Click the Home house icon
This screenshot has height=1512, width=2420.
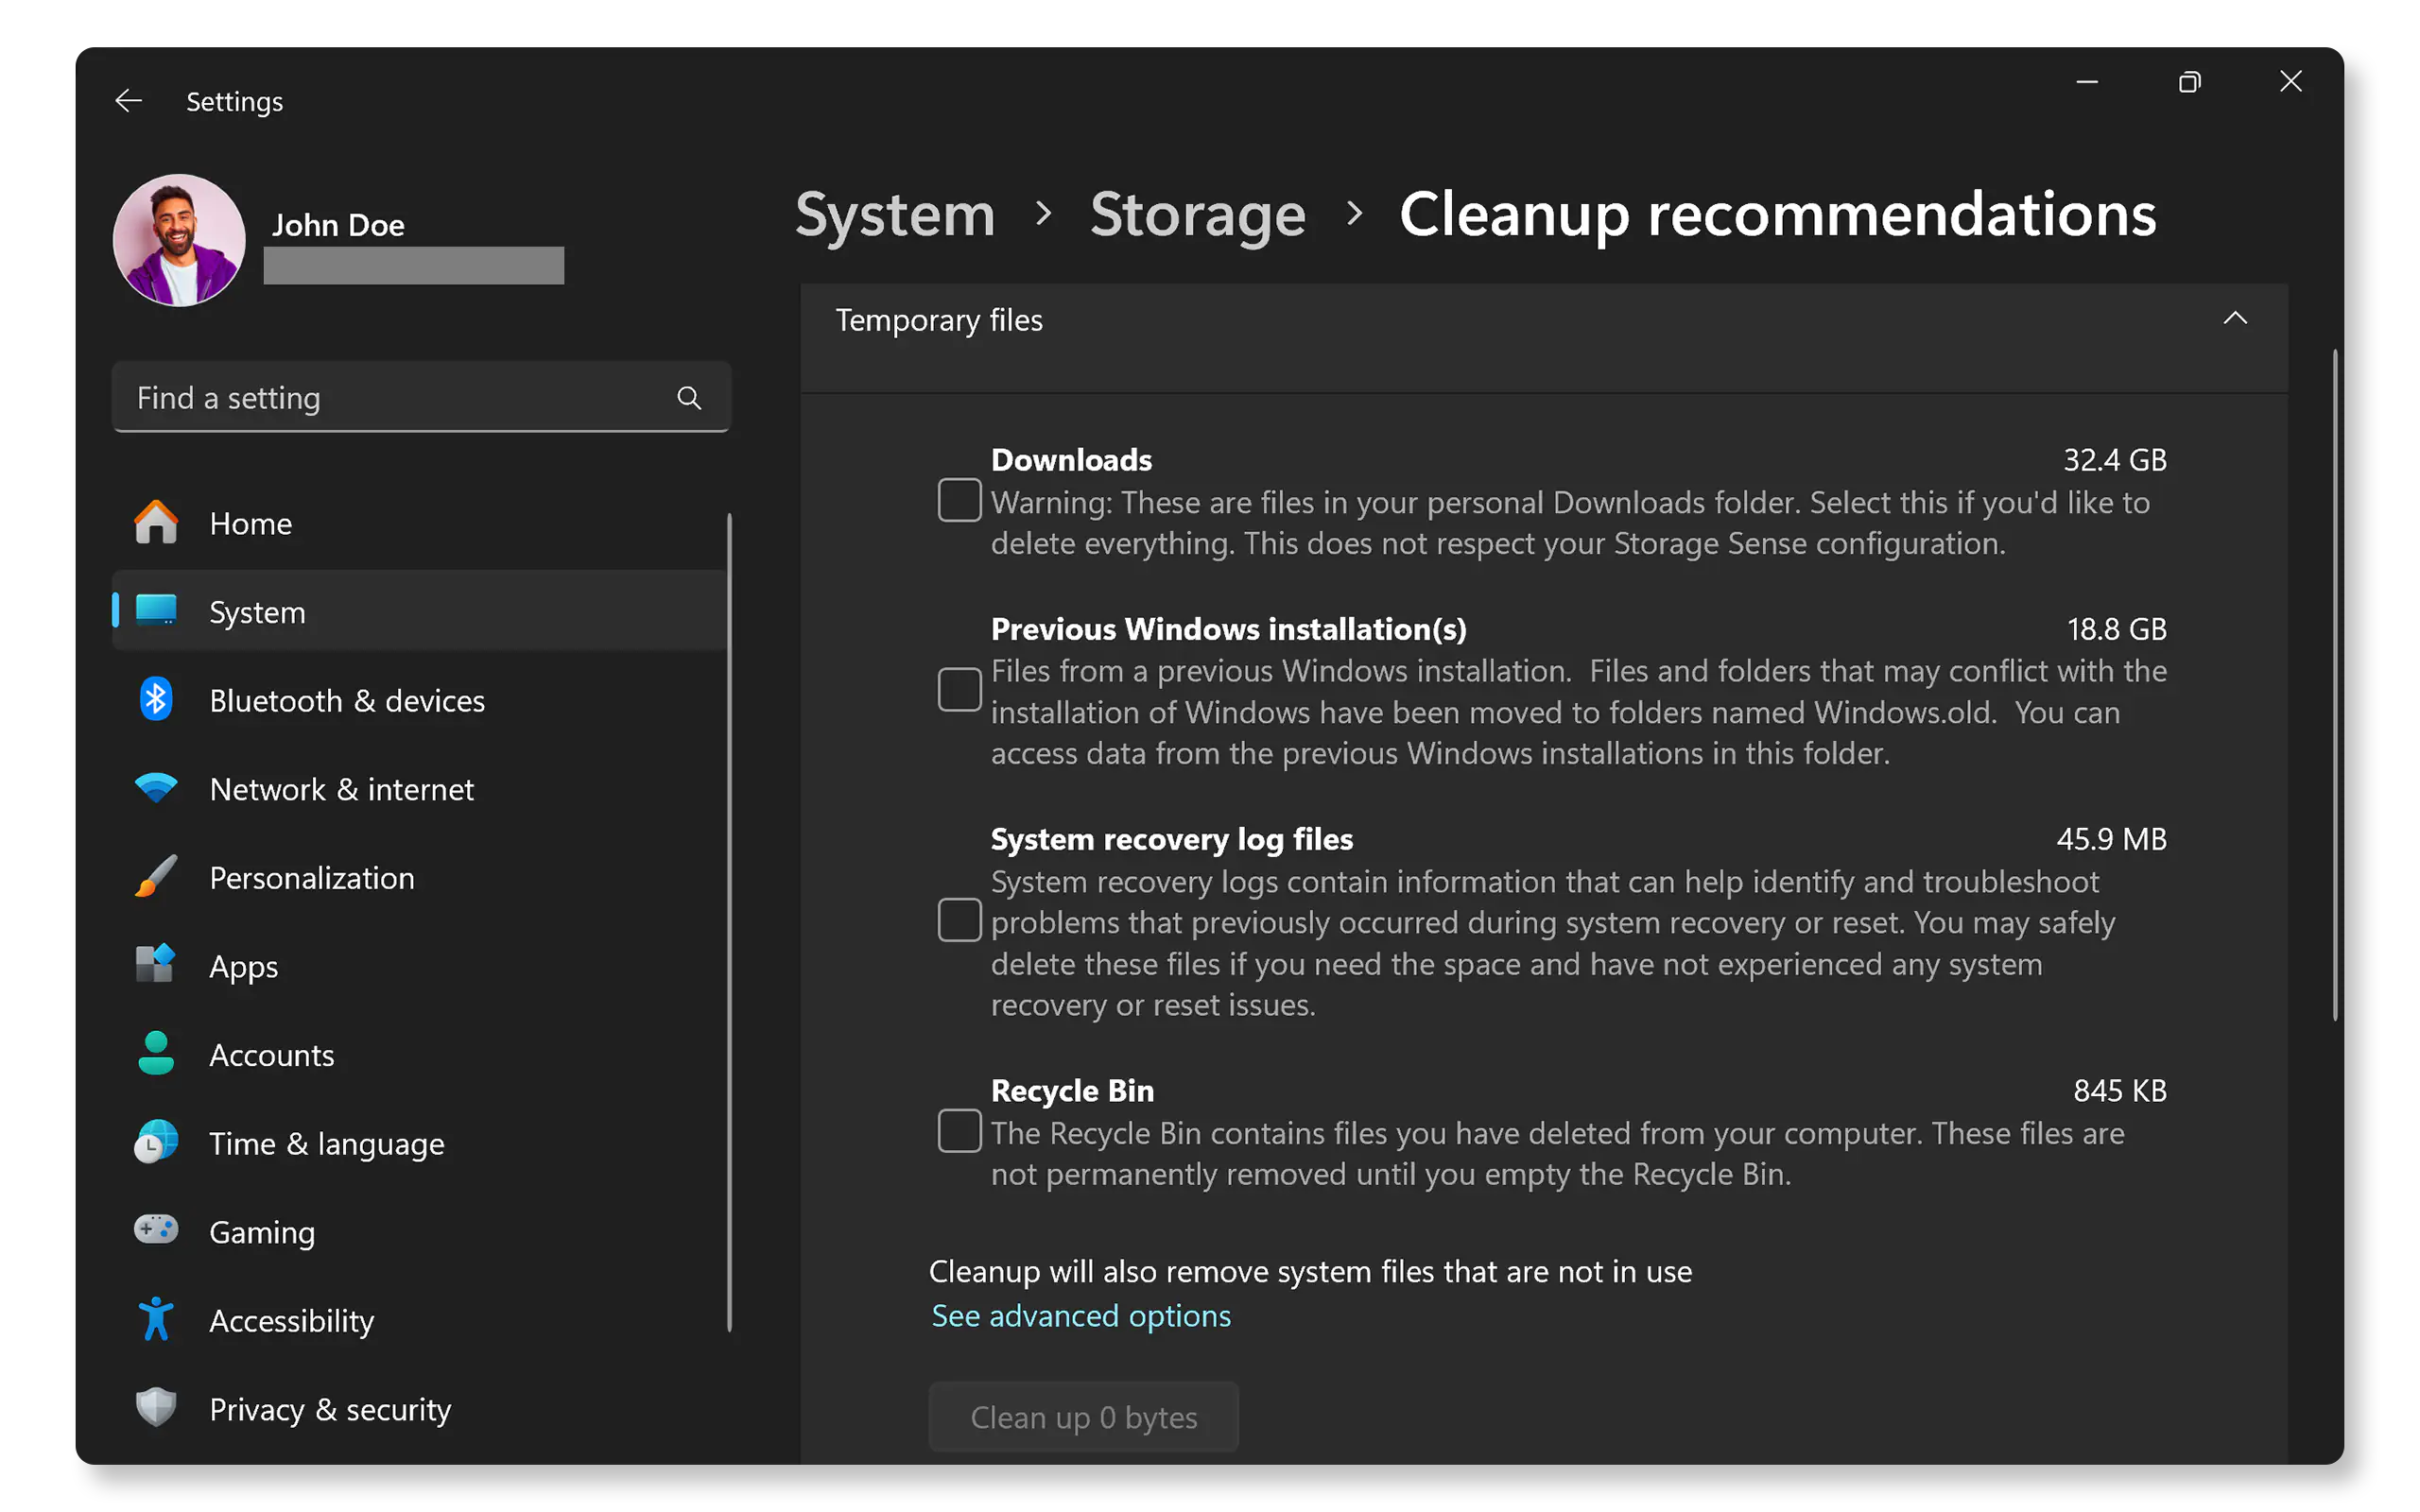point(156,523)
